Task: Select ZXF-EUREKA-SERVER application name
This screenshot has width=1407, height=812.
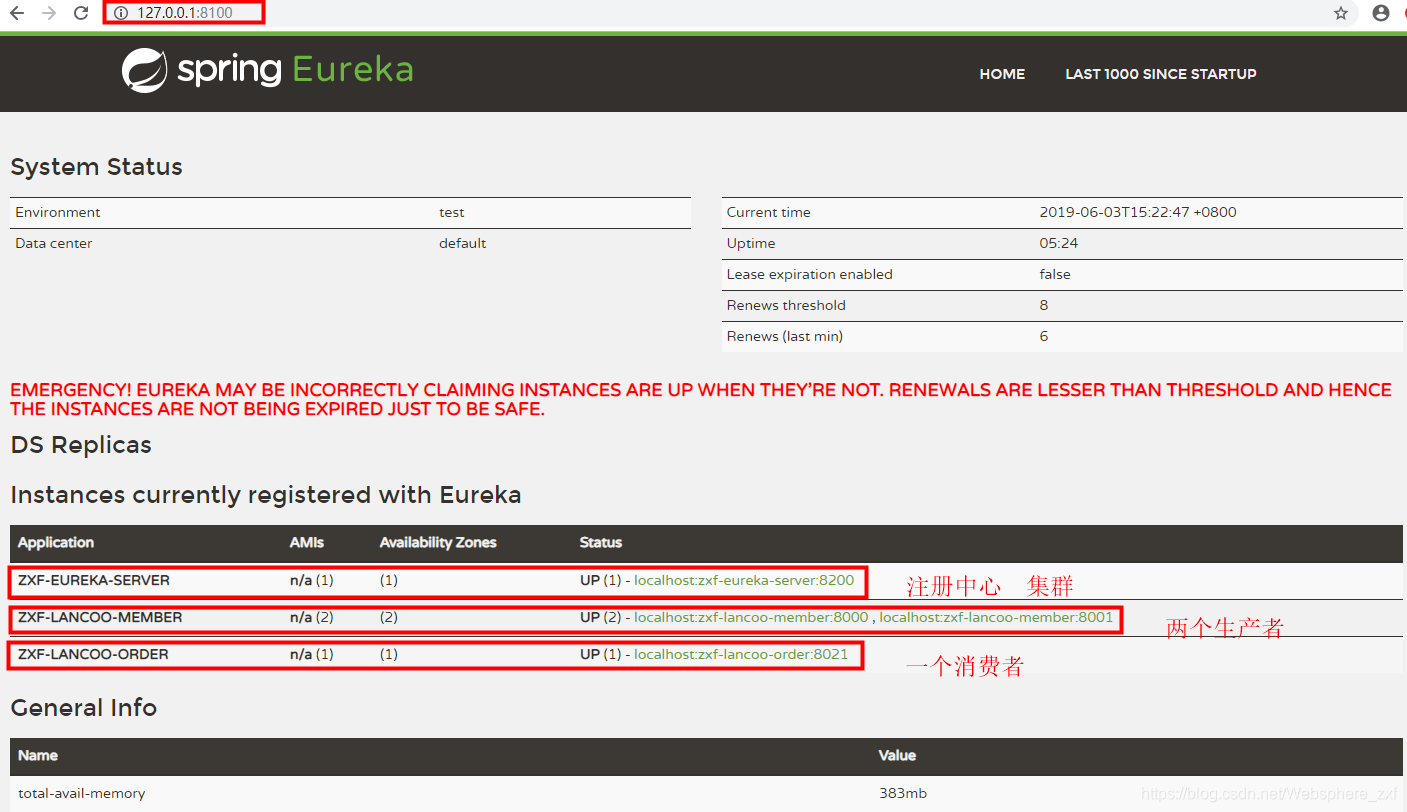Action: (x=94, y=580)
